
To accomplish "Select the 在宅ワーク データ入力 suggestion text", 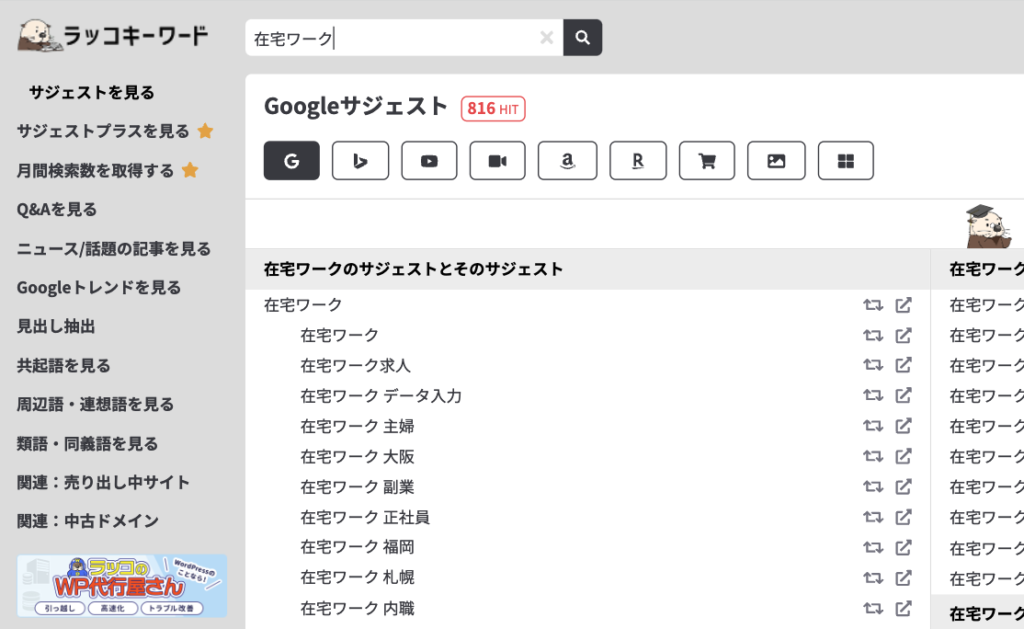I will pyautogui.click(x=381, y=396).
